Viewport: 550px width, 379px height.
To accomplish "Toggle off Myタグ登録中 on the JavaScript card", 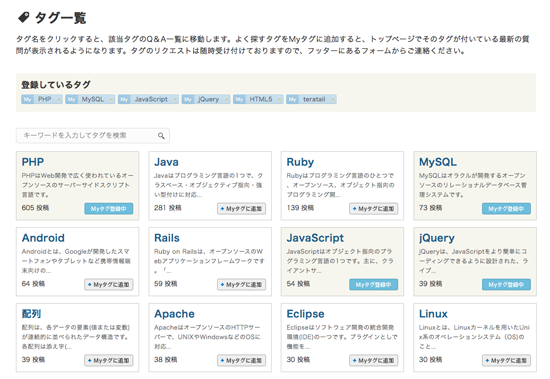I will pos(374,285).
